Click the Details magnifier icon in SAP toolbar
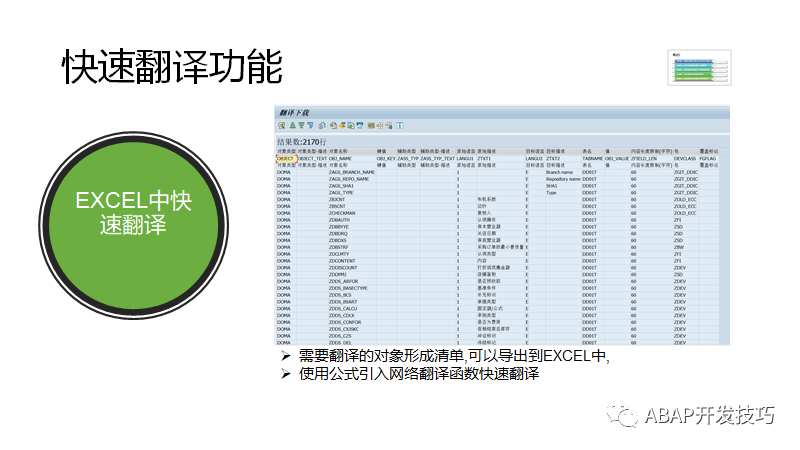 (282, 125)
